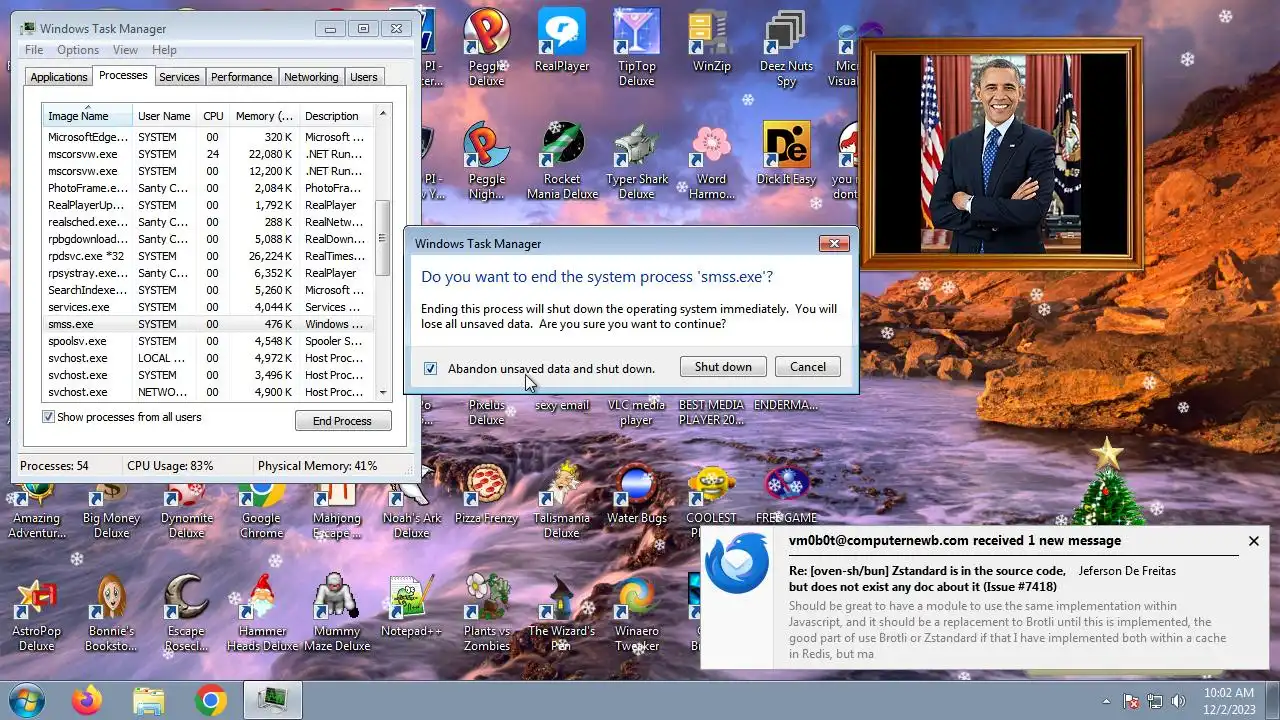Open Dynomite Deluxe desktop icon
The height and width of the screenshot is (720, 1280).
186,510
